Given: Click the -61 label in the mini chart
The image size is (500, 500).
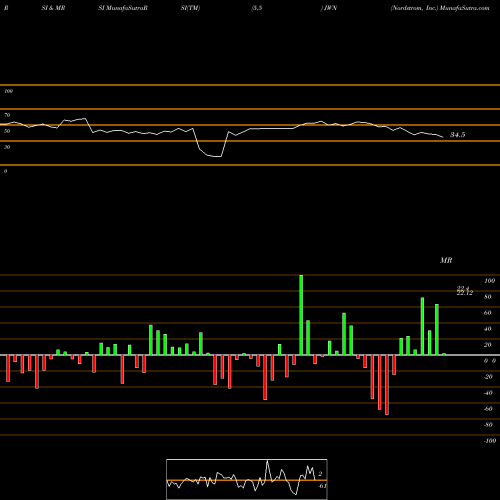Looking at the screenshot, I should point(322,486).
